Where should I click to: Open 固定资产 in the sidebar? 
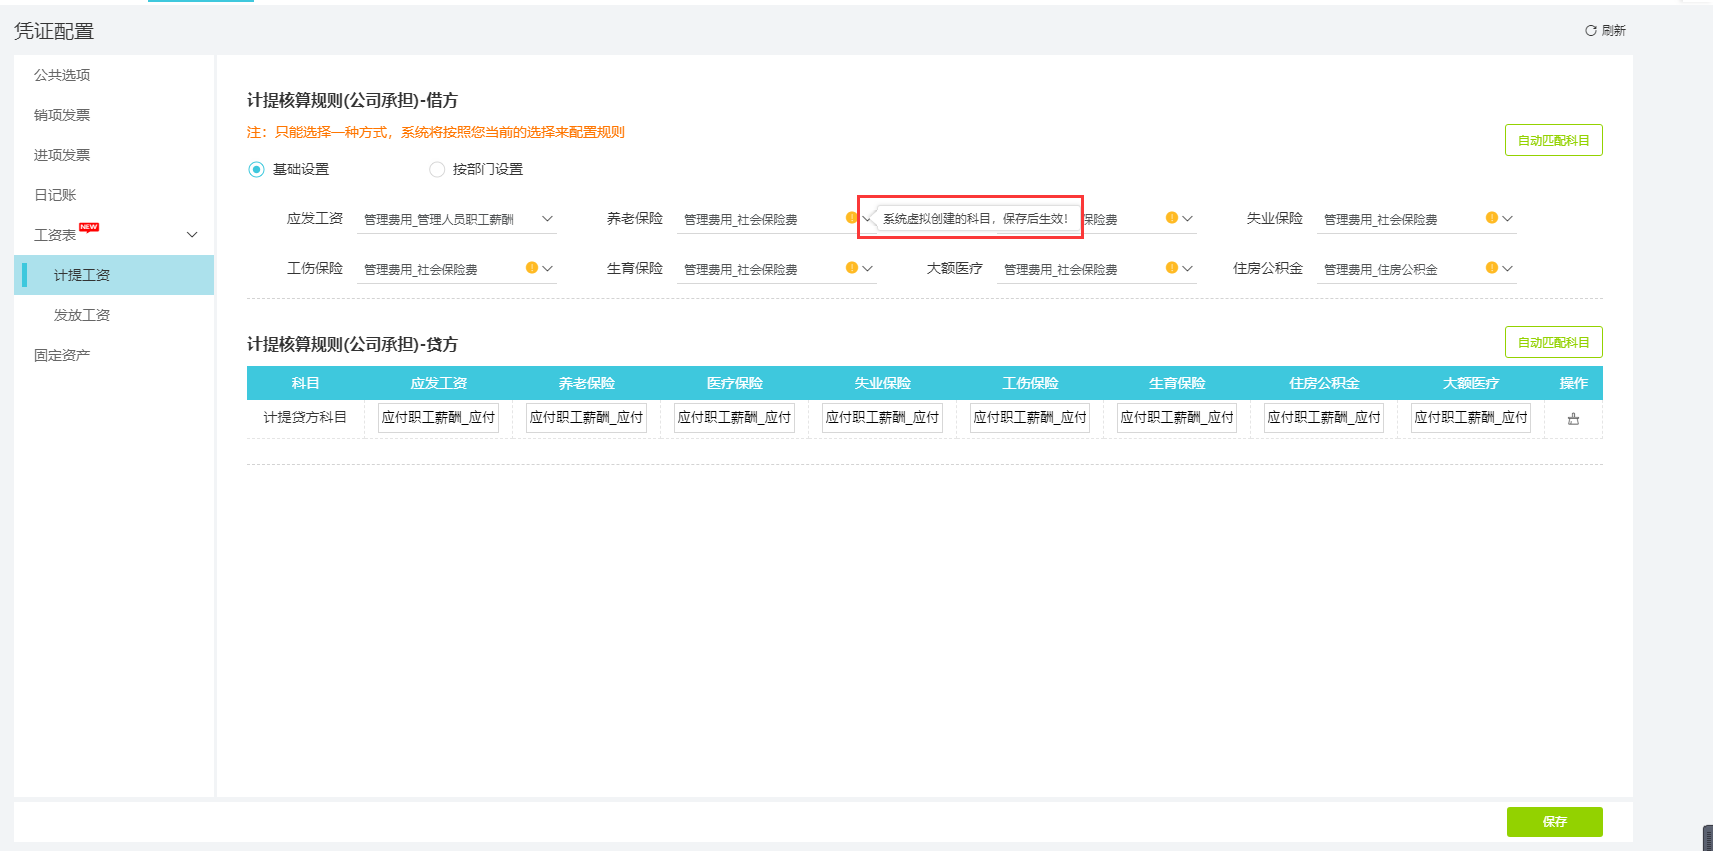coord(62,355)
